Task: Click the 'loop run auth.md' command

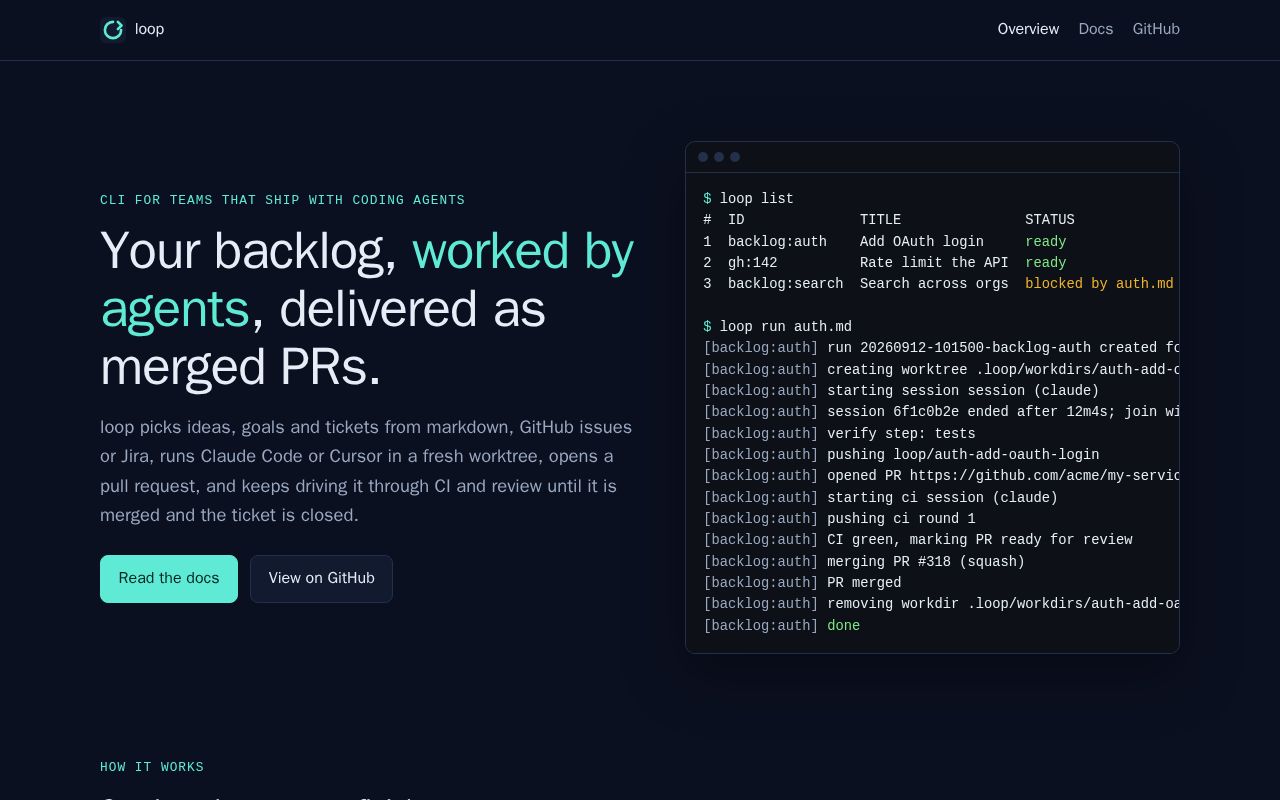Action: (786, 327)
